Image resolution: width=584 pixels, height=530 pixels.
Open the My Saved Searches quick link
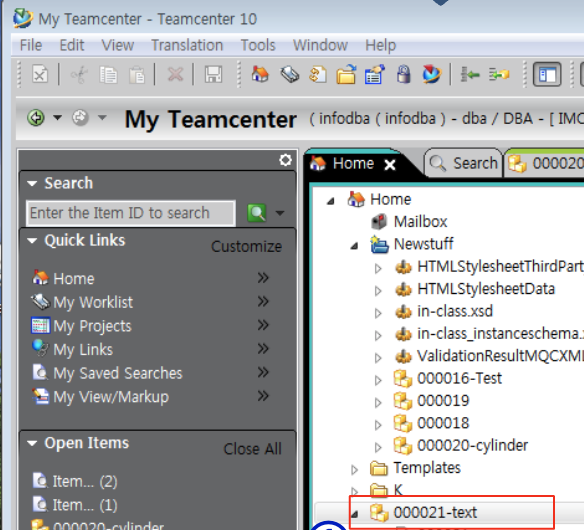(x=118, y=373)
